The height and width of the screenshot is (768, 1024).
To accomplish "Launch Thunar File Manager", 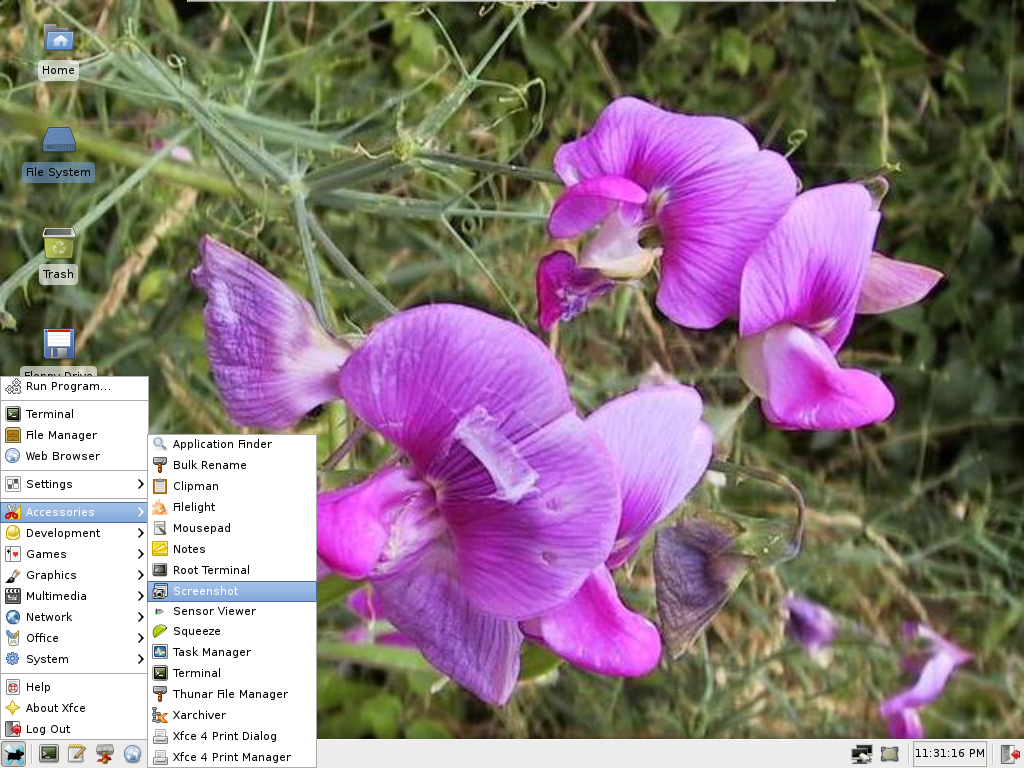I will tap(232, 694).
